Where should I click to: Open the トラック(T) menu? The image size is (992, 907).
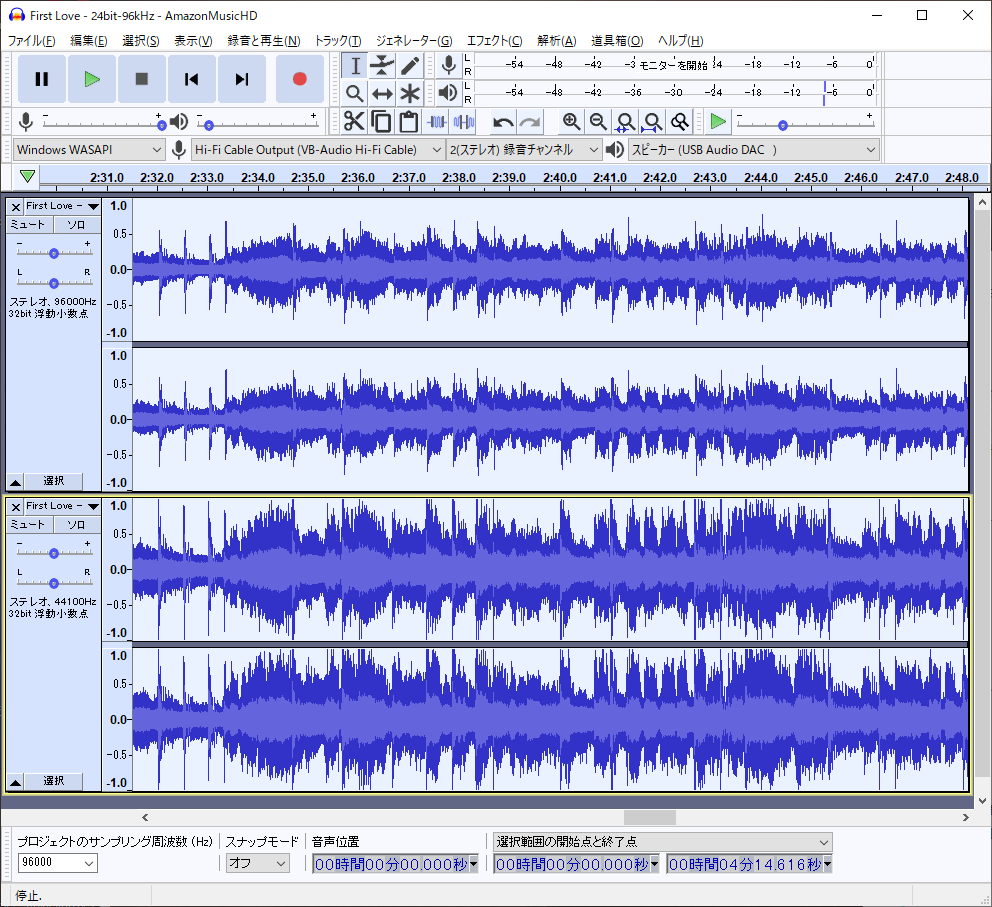(337, 41)
